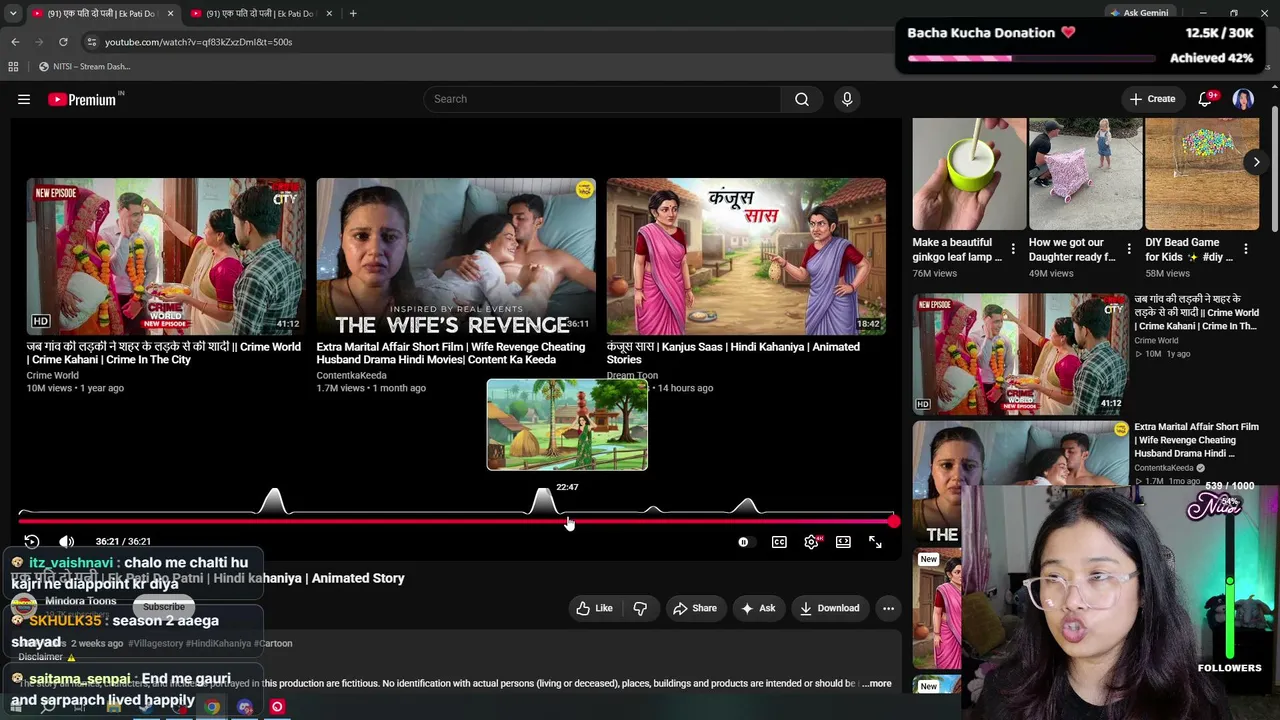This screenshot has height=720, width=1280.
Task: Open options for DIY Bead Game short
Action: pos(1246,249)
